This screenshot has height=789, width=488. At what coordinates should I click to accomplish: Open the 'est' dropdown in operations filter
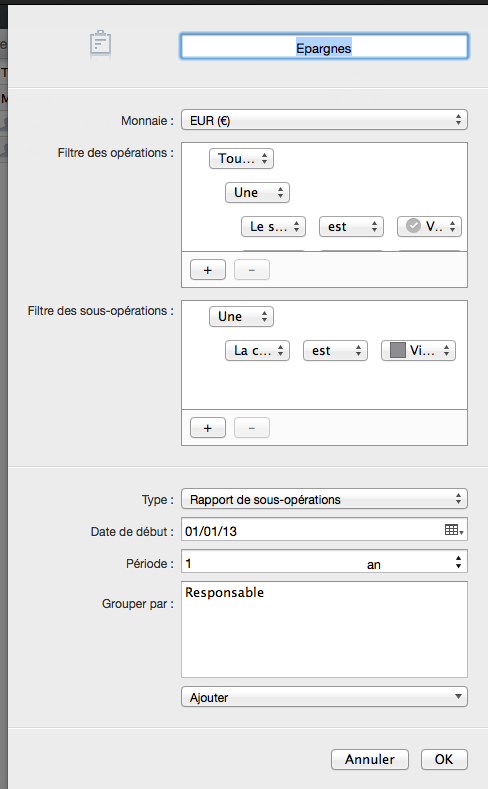[x=351, y=226]
